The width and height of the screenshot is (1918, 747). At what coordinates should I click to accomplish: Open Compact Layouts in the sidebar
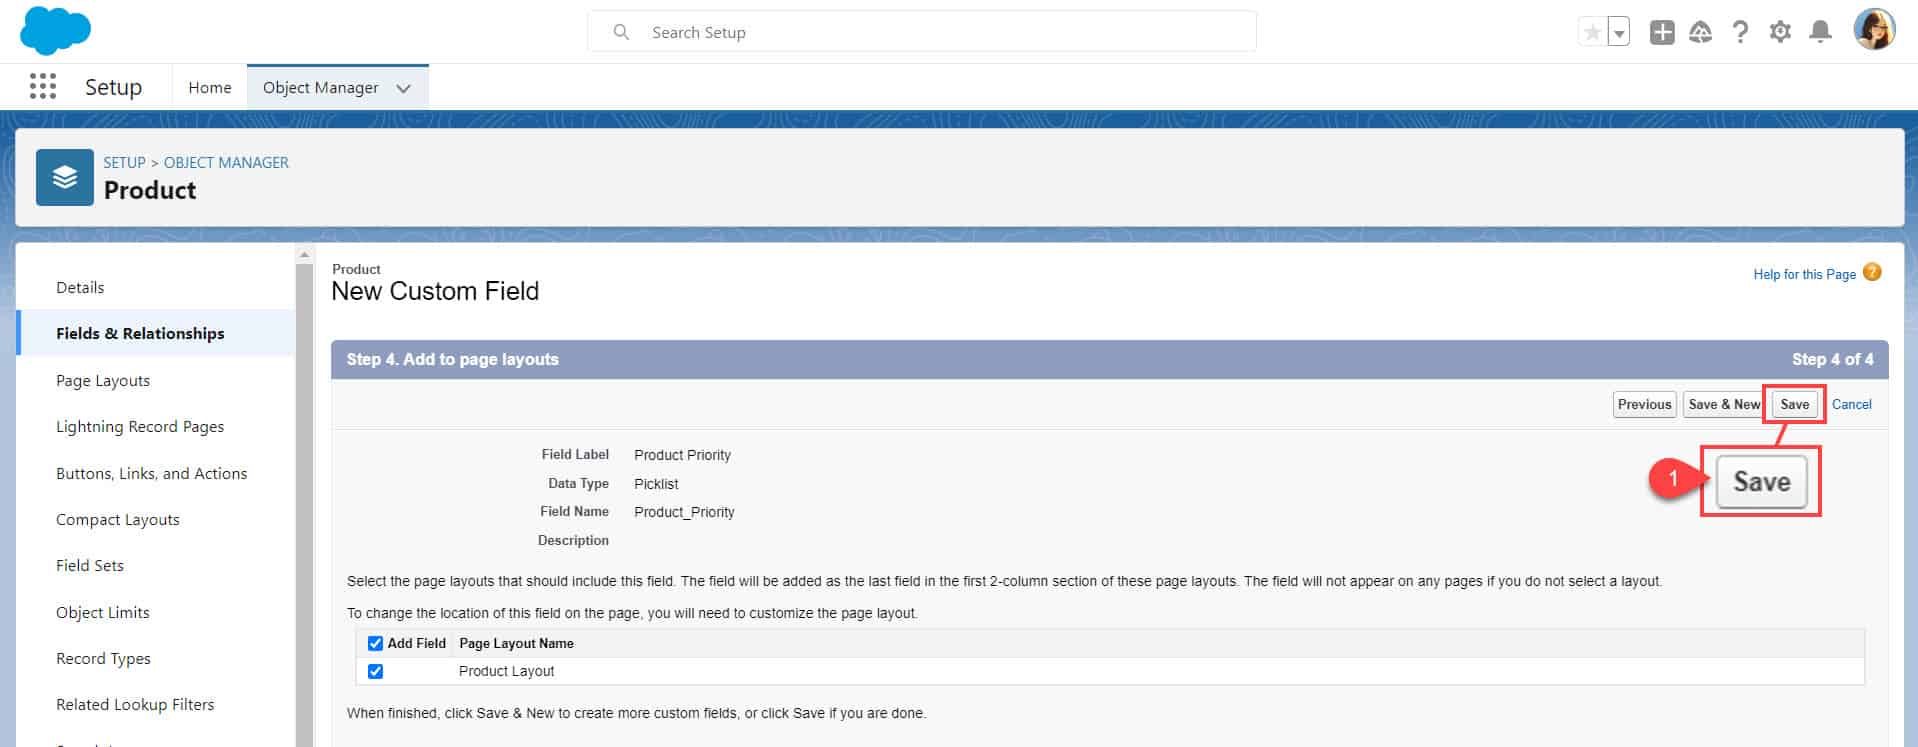[x=118, y=520]
